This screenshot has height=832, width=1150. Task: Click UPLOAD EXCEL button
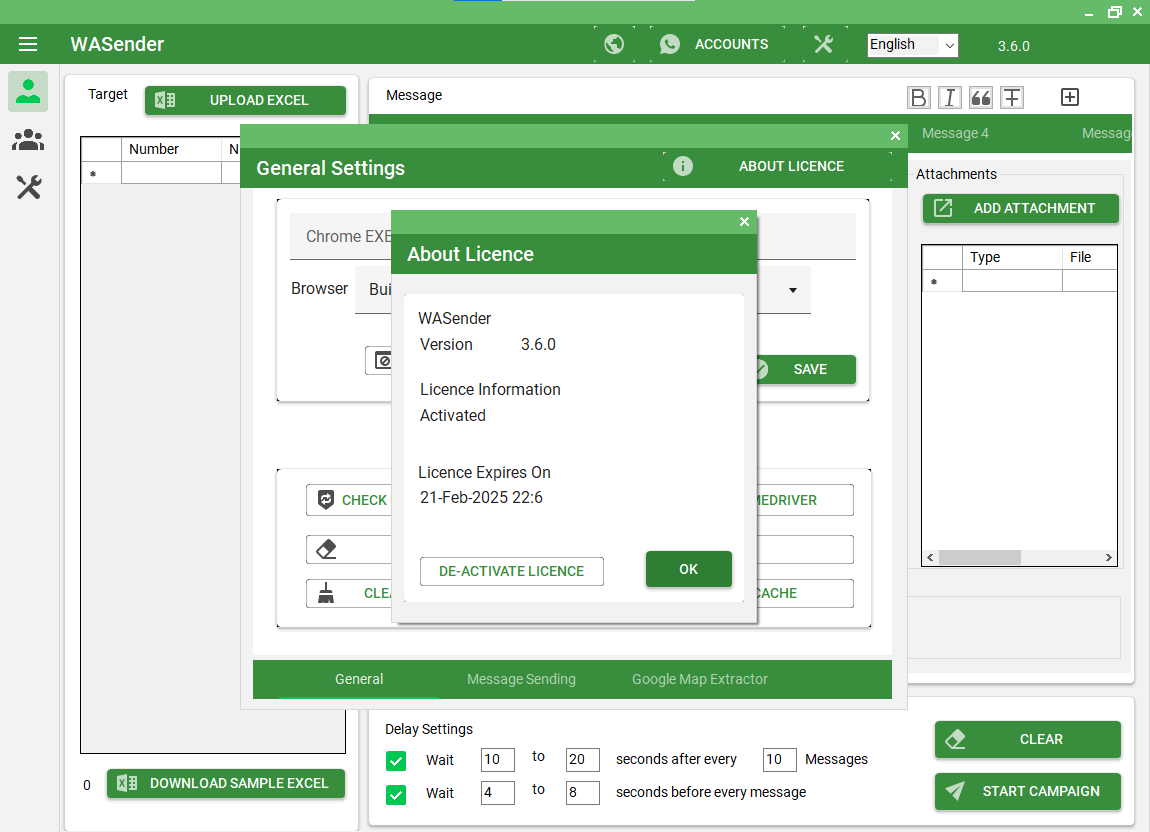click(x=245, y=101)
